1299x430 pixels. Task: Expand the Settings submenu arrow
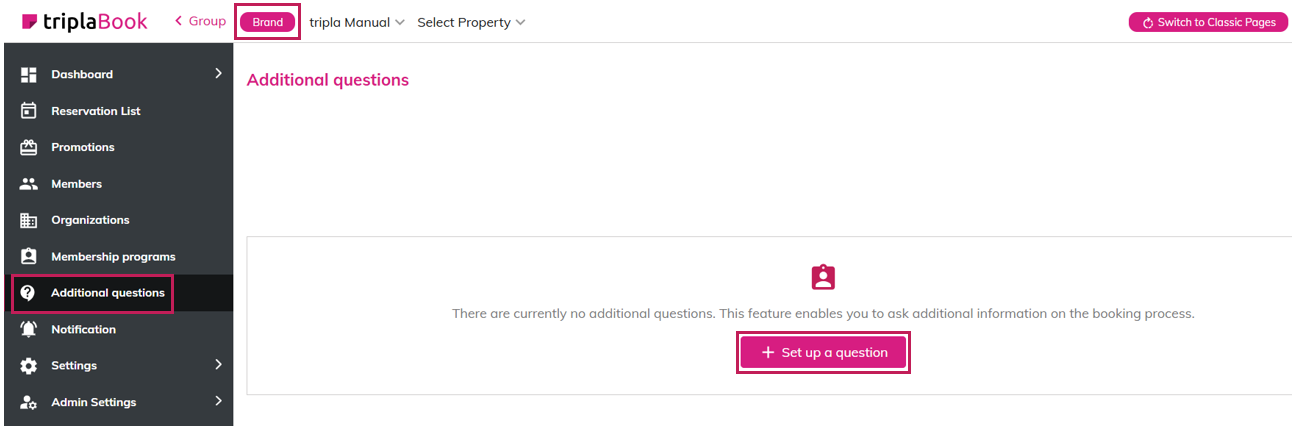tap(218, 365)
